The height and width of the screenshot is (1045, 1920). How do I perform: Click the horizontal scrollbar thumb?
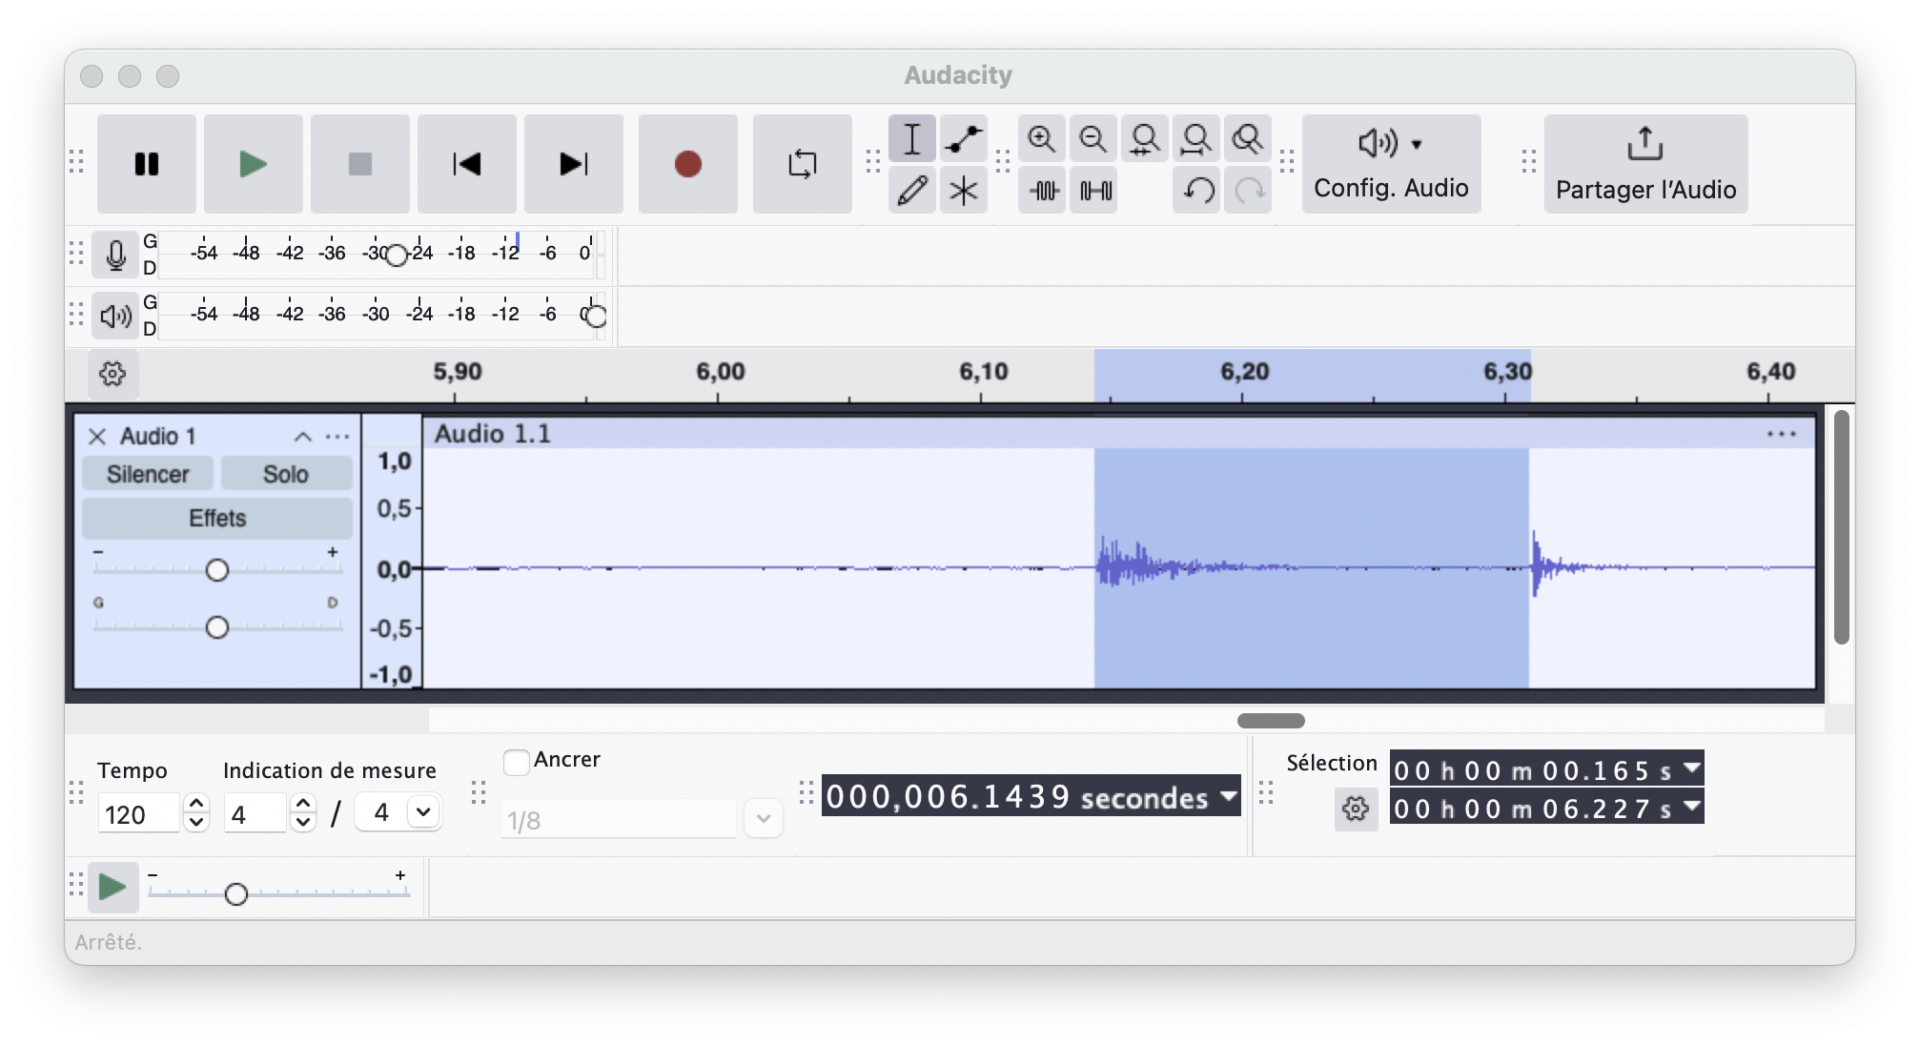coord(1271,721)
